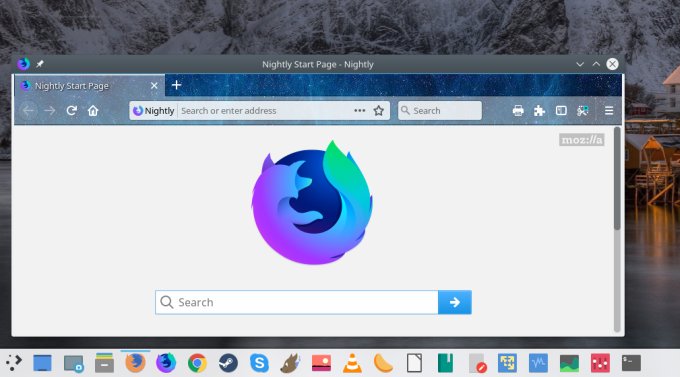The image size is (680, 377).
Task: Open the hamburger application menu
Action: tap(609, 111)
